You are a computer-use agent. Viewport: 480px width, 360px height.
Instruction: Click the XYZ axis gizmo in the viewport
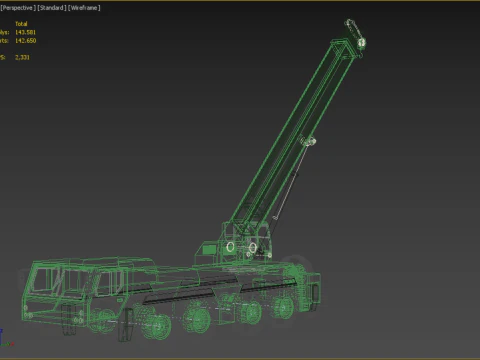[6, 338]
